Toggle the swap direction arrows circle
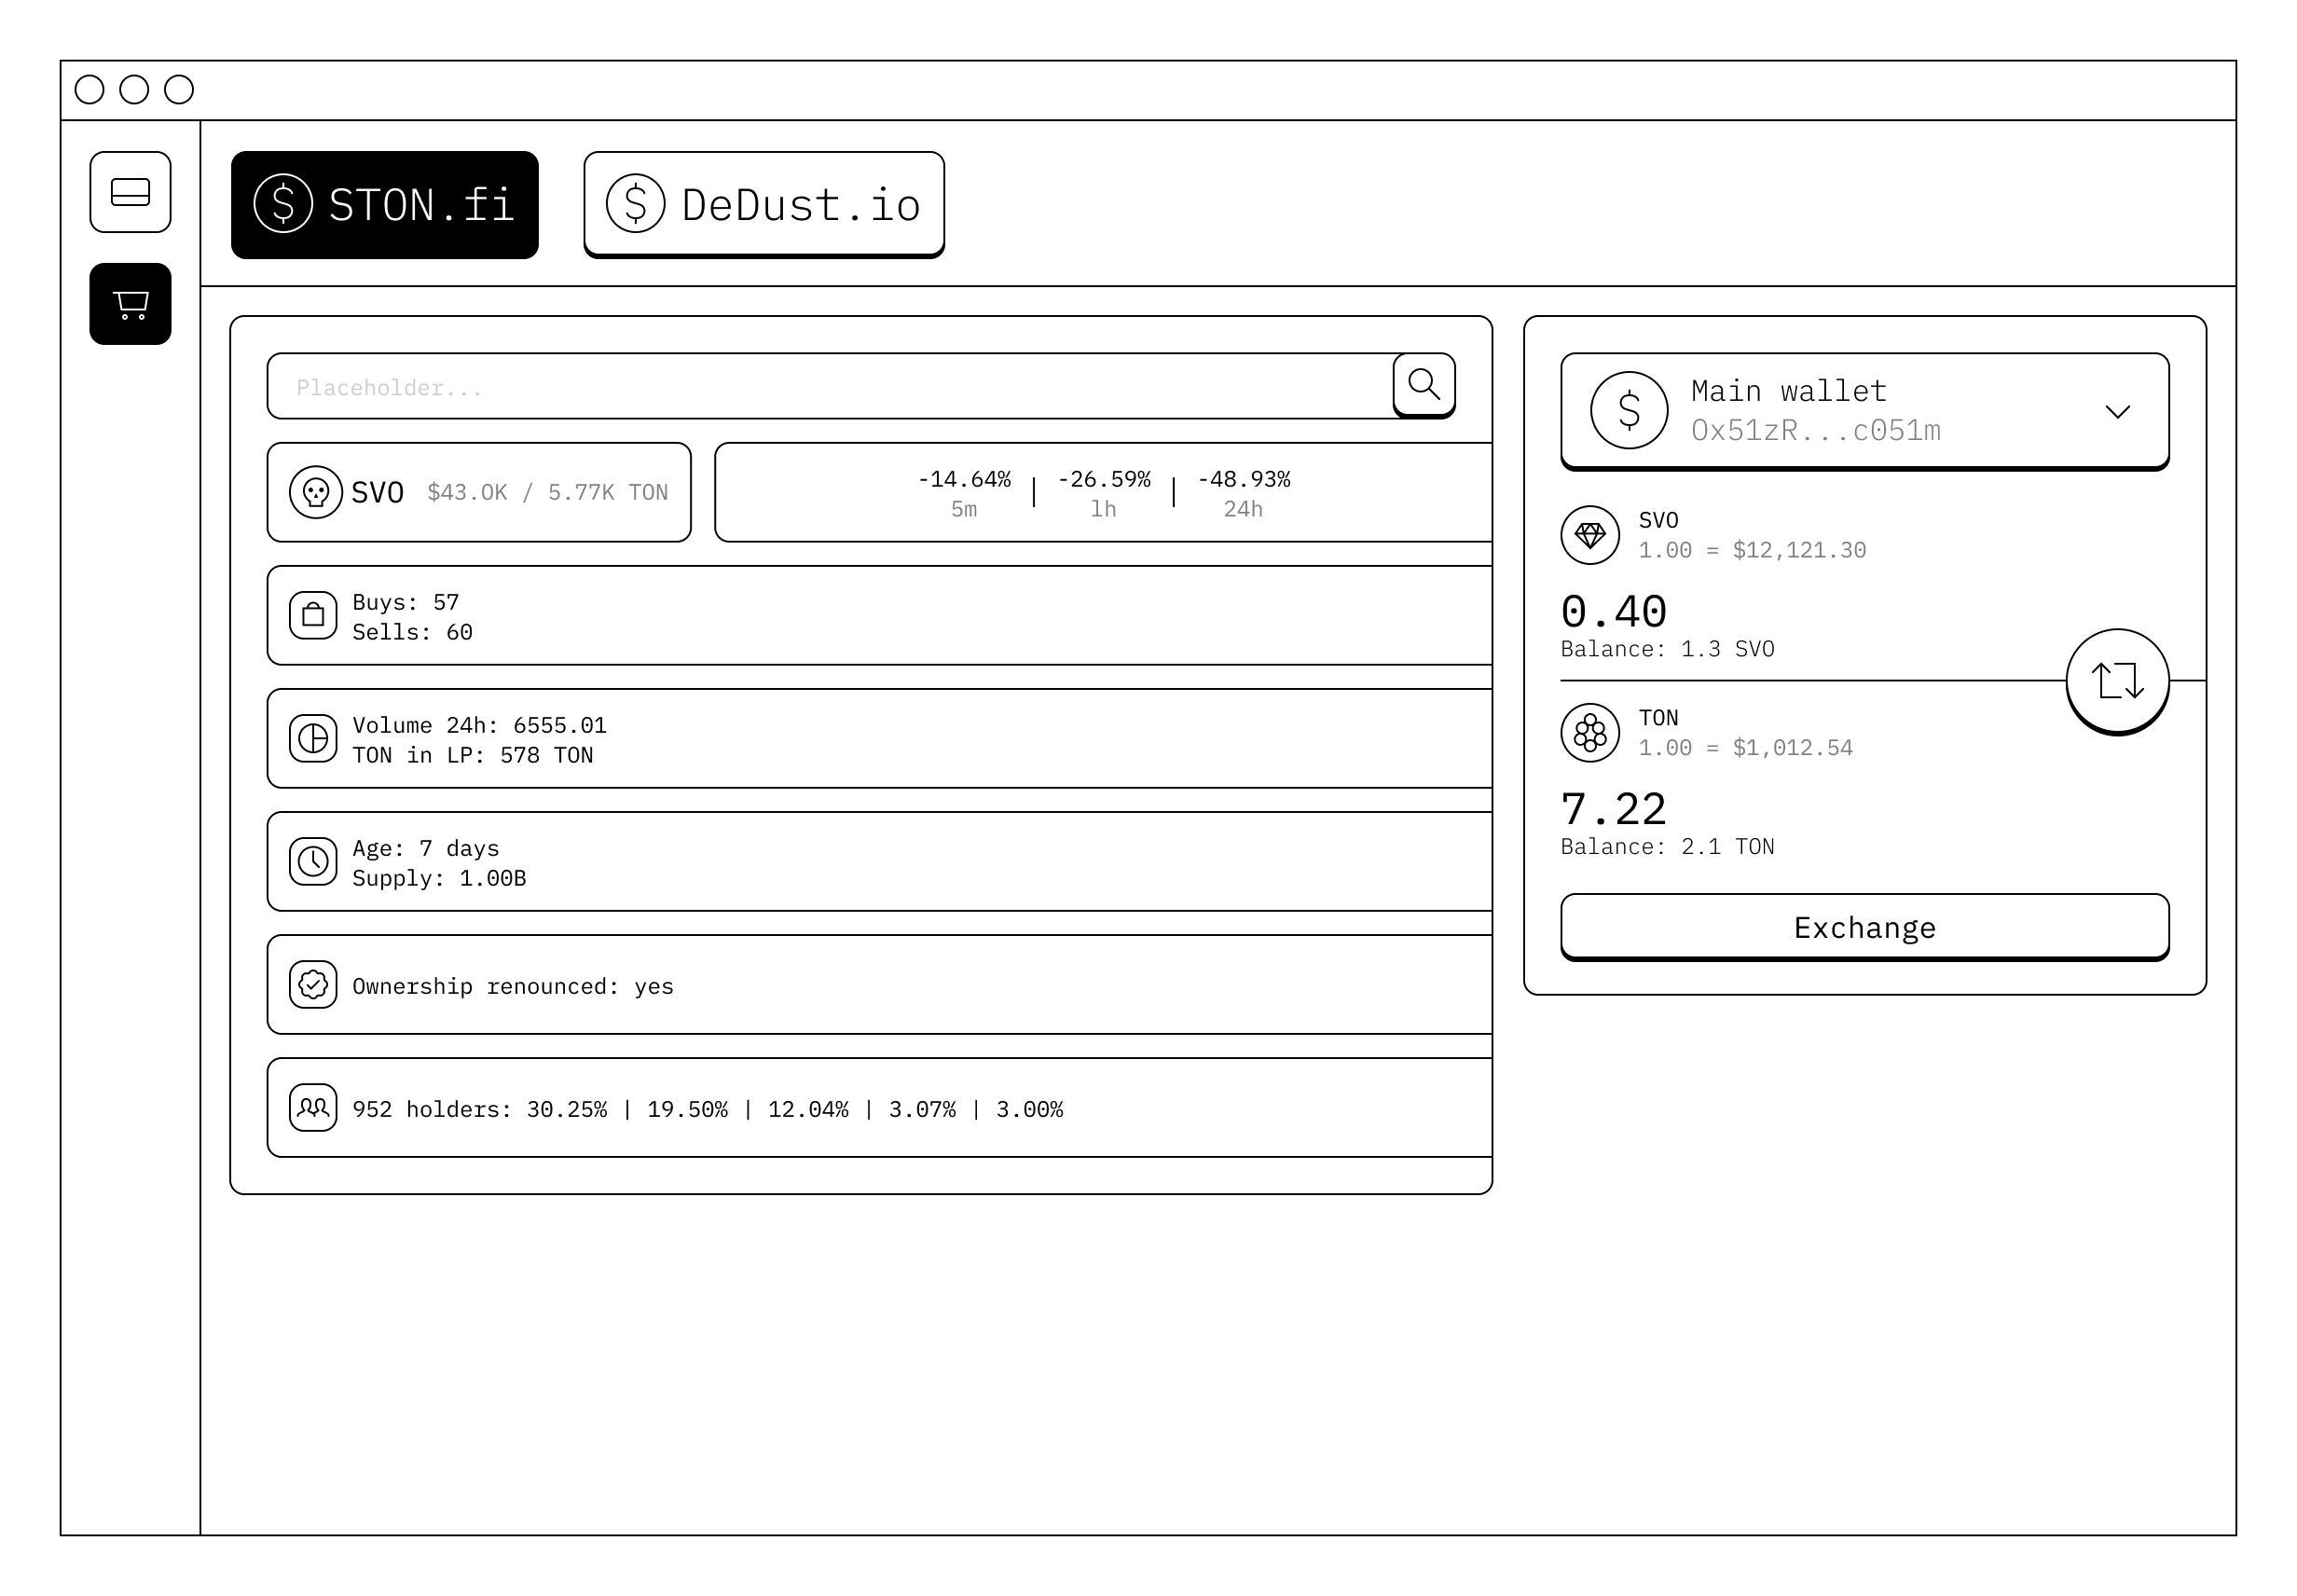Image resolution: width=2297 pixels, height=1596 pixels. (x=2118, y=680)
